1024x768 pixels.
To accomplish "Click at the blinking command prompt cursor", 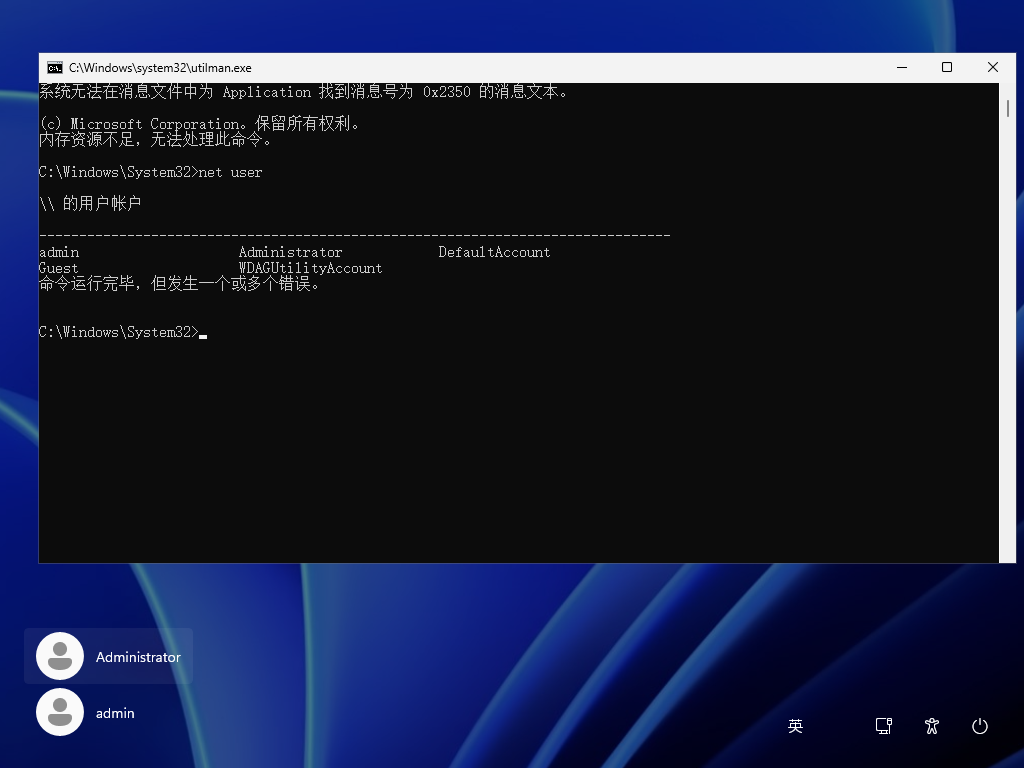I will (203, 333).
